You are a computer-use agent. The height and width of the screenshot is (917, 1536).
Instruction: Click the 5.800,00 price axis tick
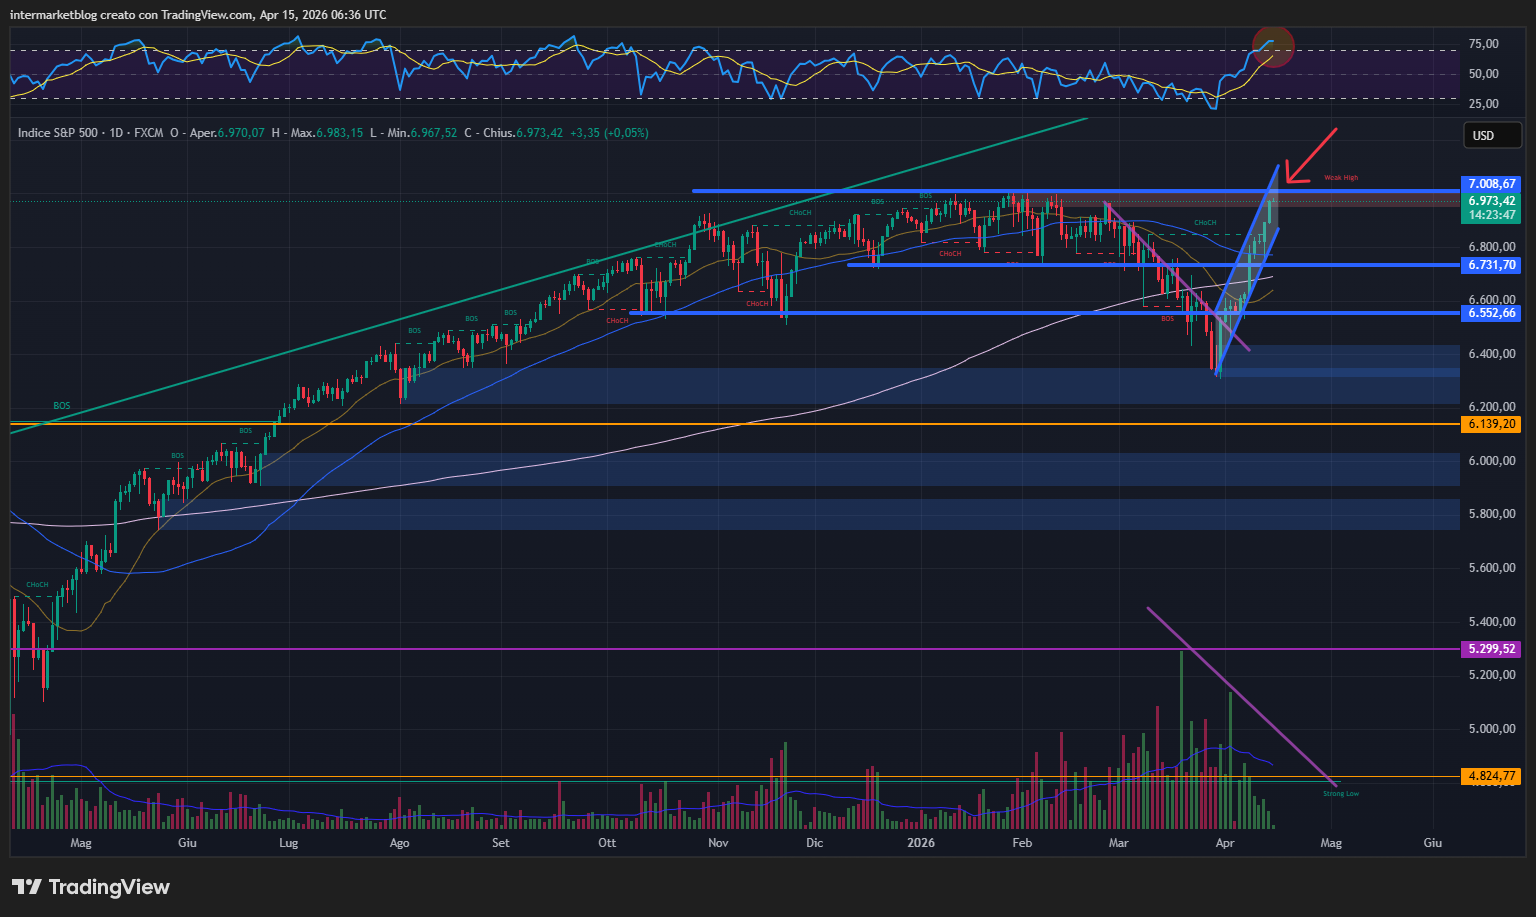pos(1491,514)
